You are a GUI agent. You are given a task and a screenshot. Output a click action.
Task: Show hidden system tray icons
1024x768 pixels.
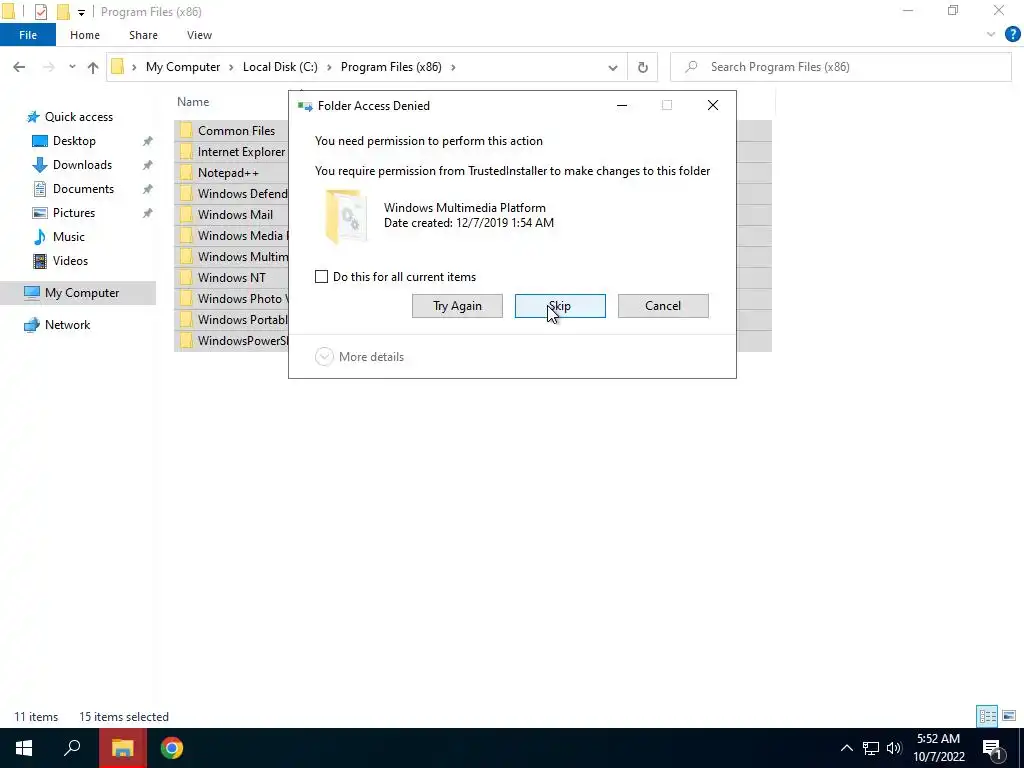coord(846,748)
